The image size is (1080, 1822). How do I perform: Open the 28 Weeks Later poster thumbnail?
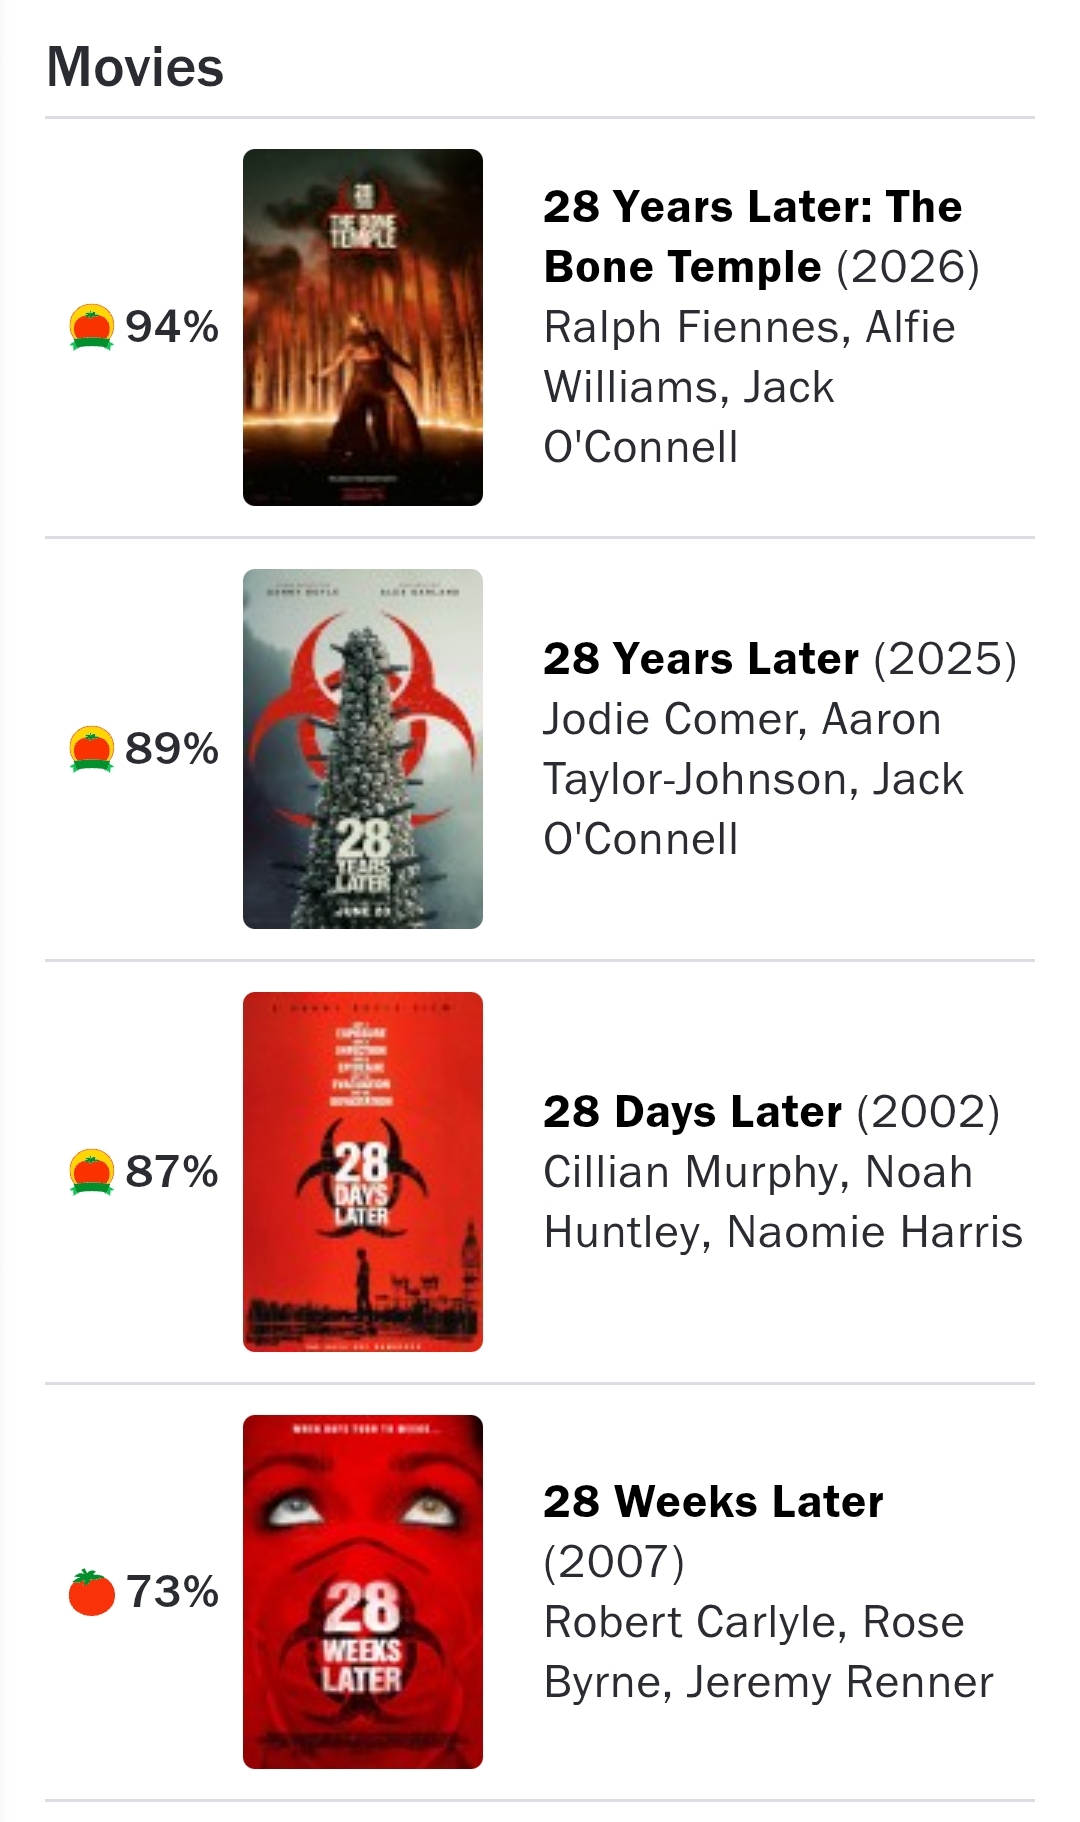[x=363, y=1592]
